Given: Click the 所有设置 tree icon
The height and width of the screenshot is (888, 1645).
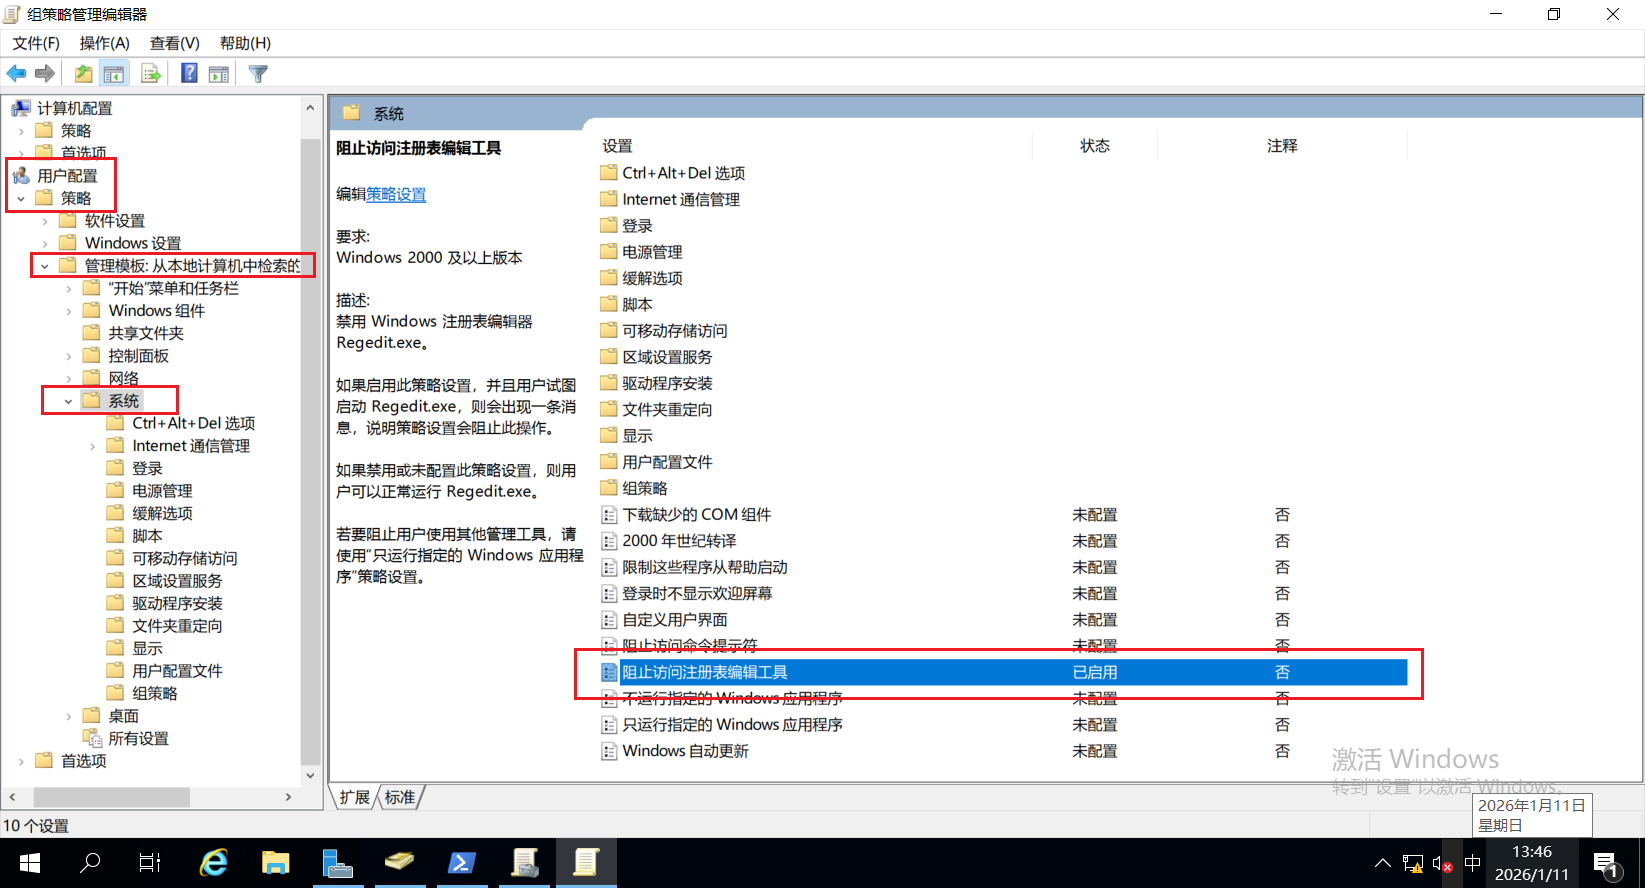Looking at the screenshot, I should click(x=92, y=738).
